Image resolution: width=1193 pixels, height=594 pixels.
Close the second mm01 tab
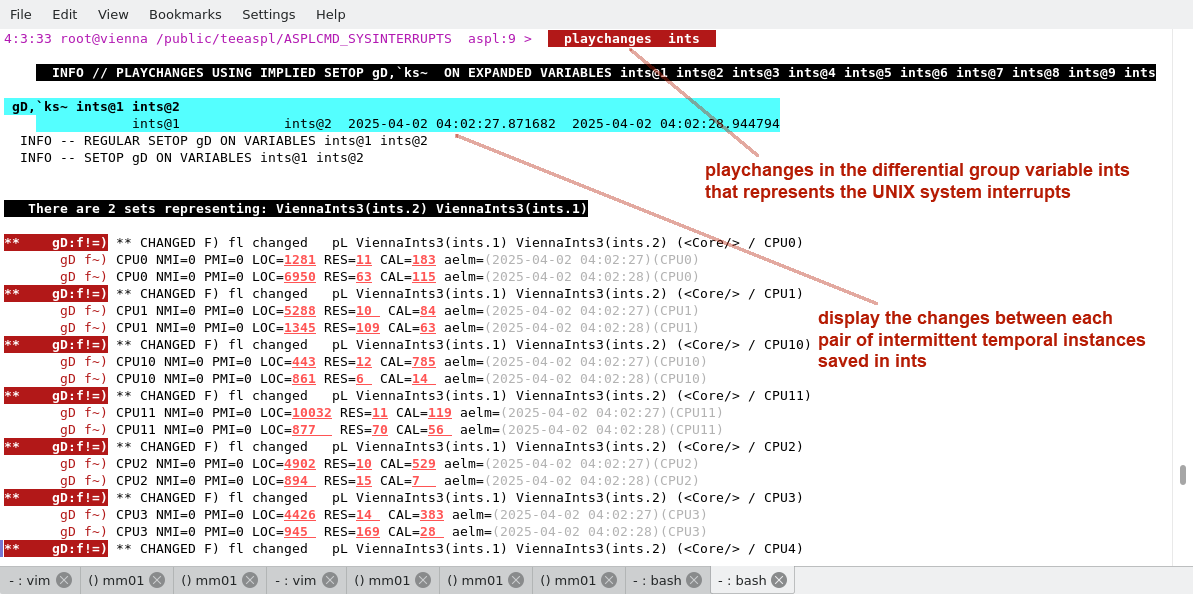click(x=251, y=580)
